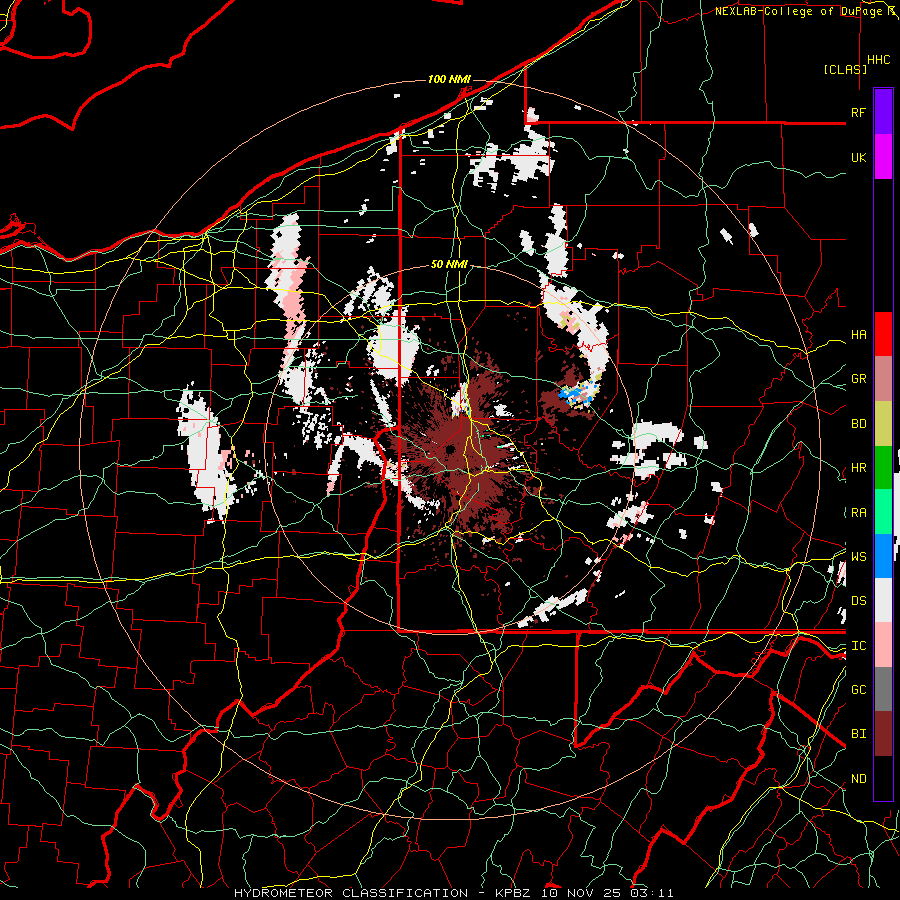Click the pink IC ice crystals swatch

point(883,645)
